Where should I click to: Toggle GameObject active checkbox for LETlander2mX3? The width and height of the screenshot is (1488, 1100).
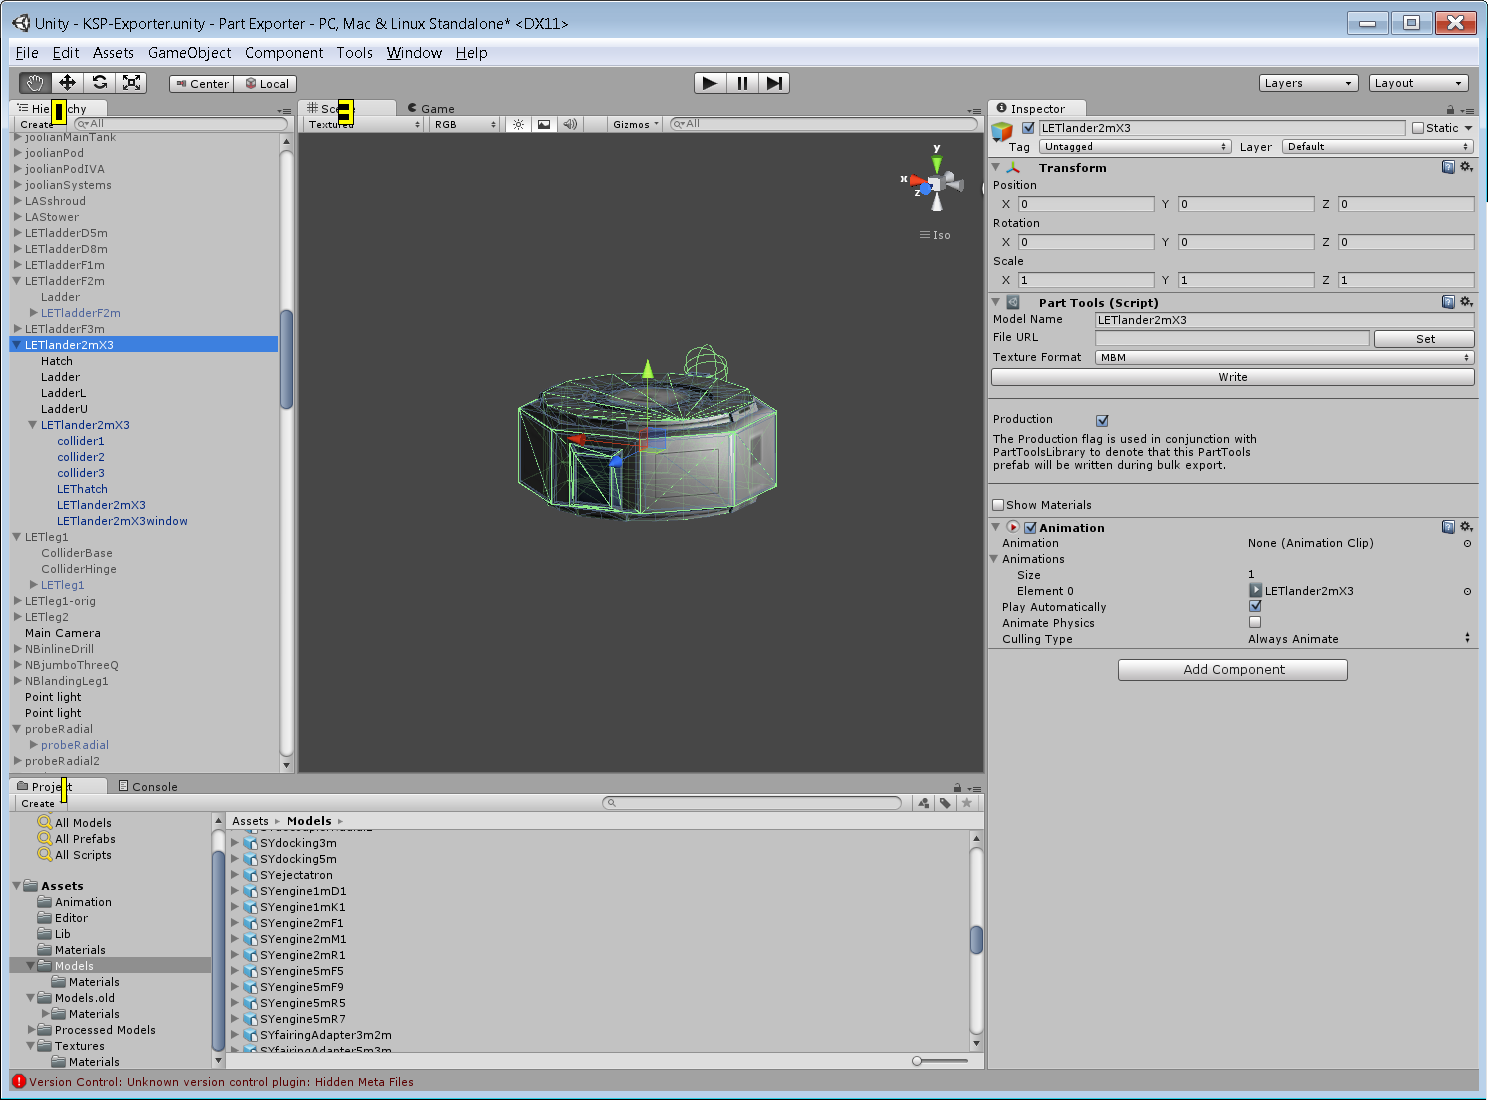1028,128
